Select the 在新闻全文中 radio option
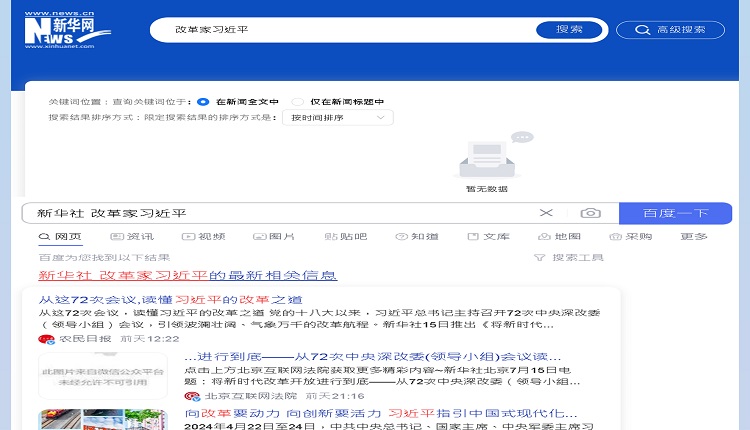 click(x=203, y=102)
